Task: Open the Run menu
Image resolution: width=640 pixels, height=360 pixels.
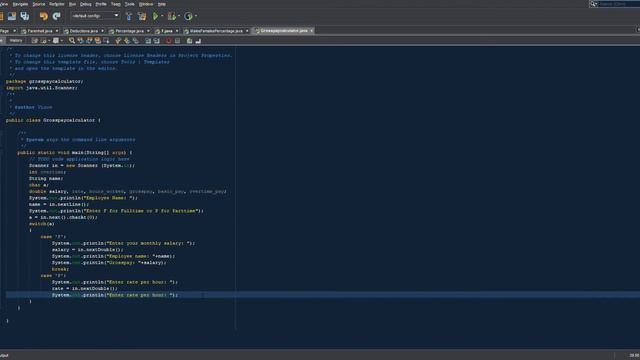Action: point(72,4)
